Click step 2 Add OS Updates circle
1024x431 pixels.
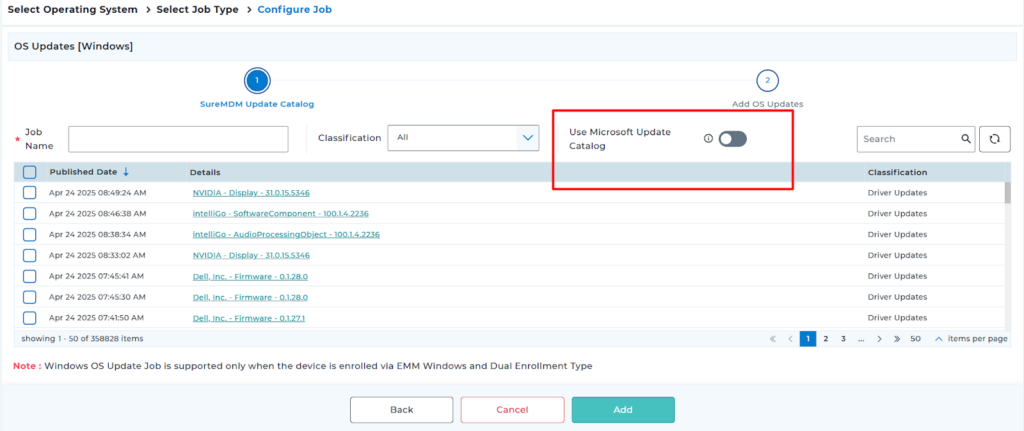click(767, 80)
